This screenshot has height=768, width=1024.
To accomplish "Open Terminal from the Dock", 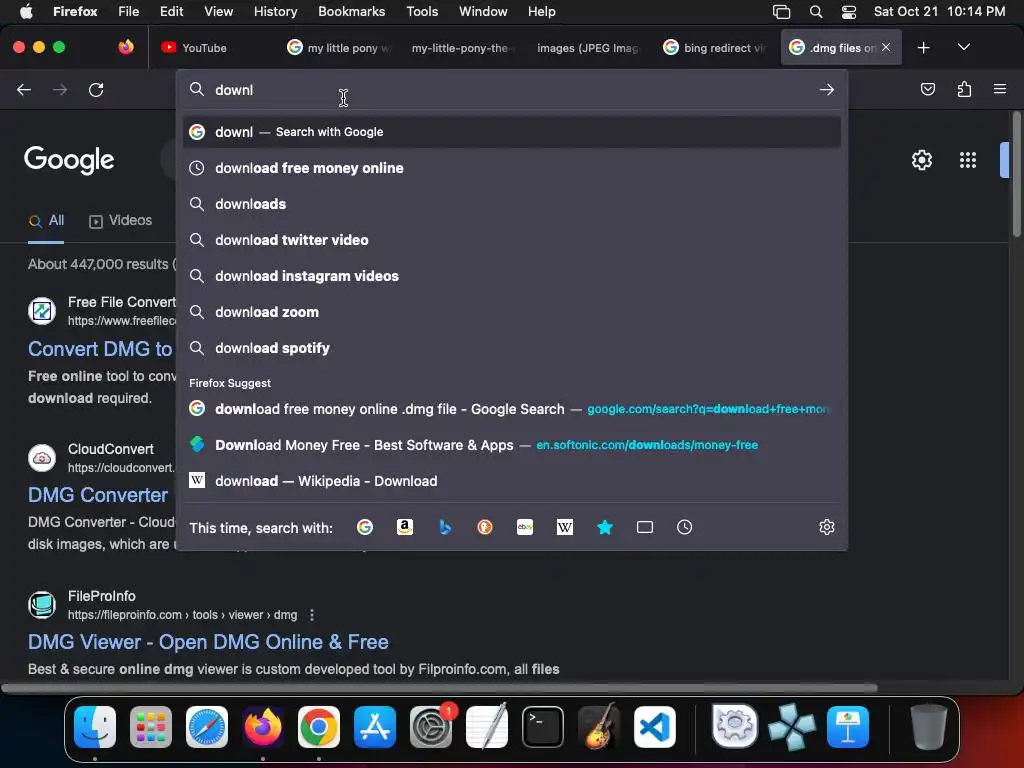I will (x=543, y=727).
